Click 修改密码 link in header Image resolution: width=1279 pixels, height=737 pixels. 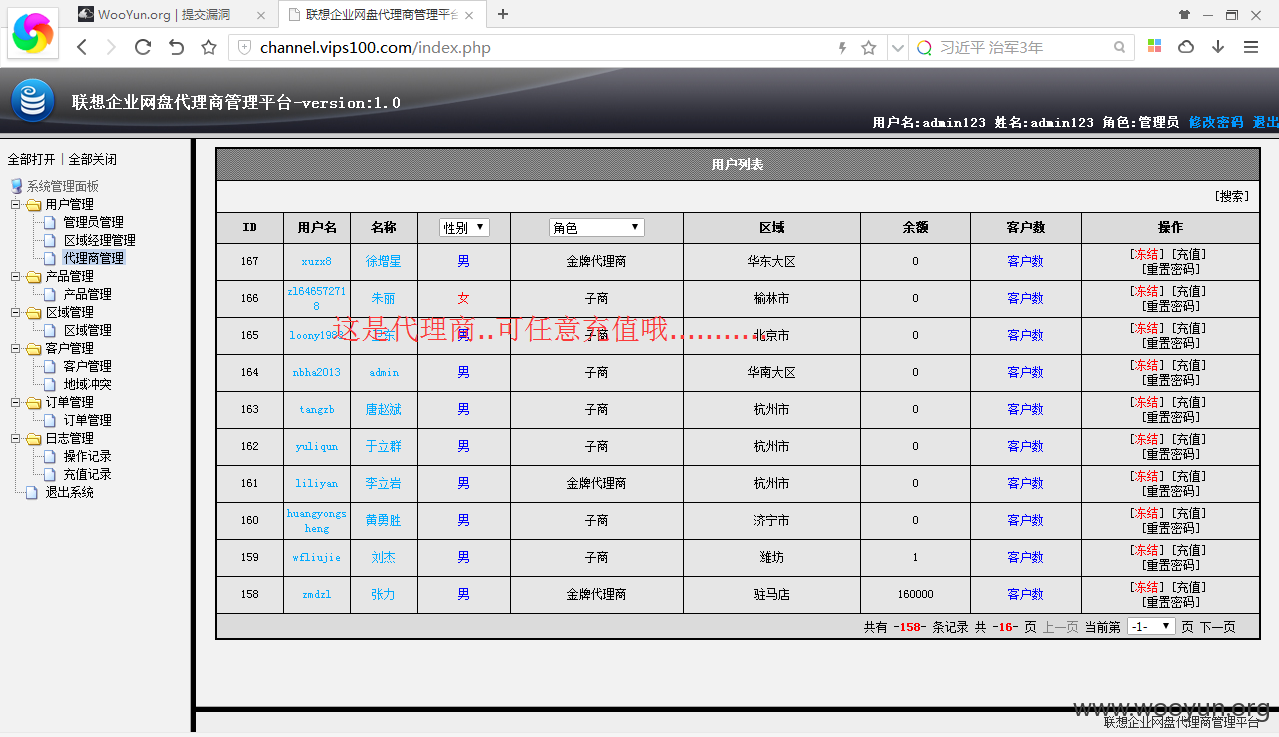click(1216, 122)
